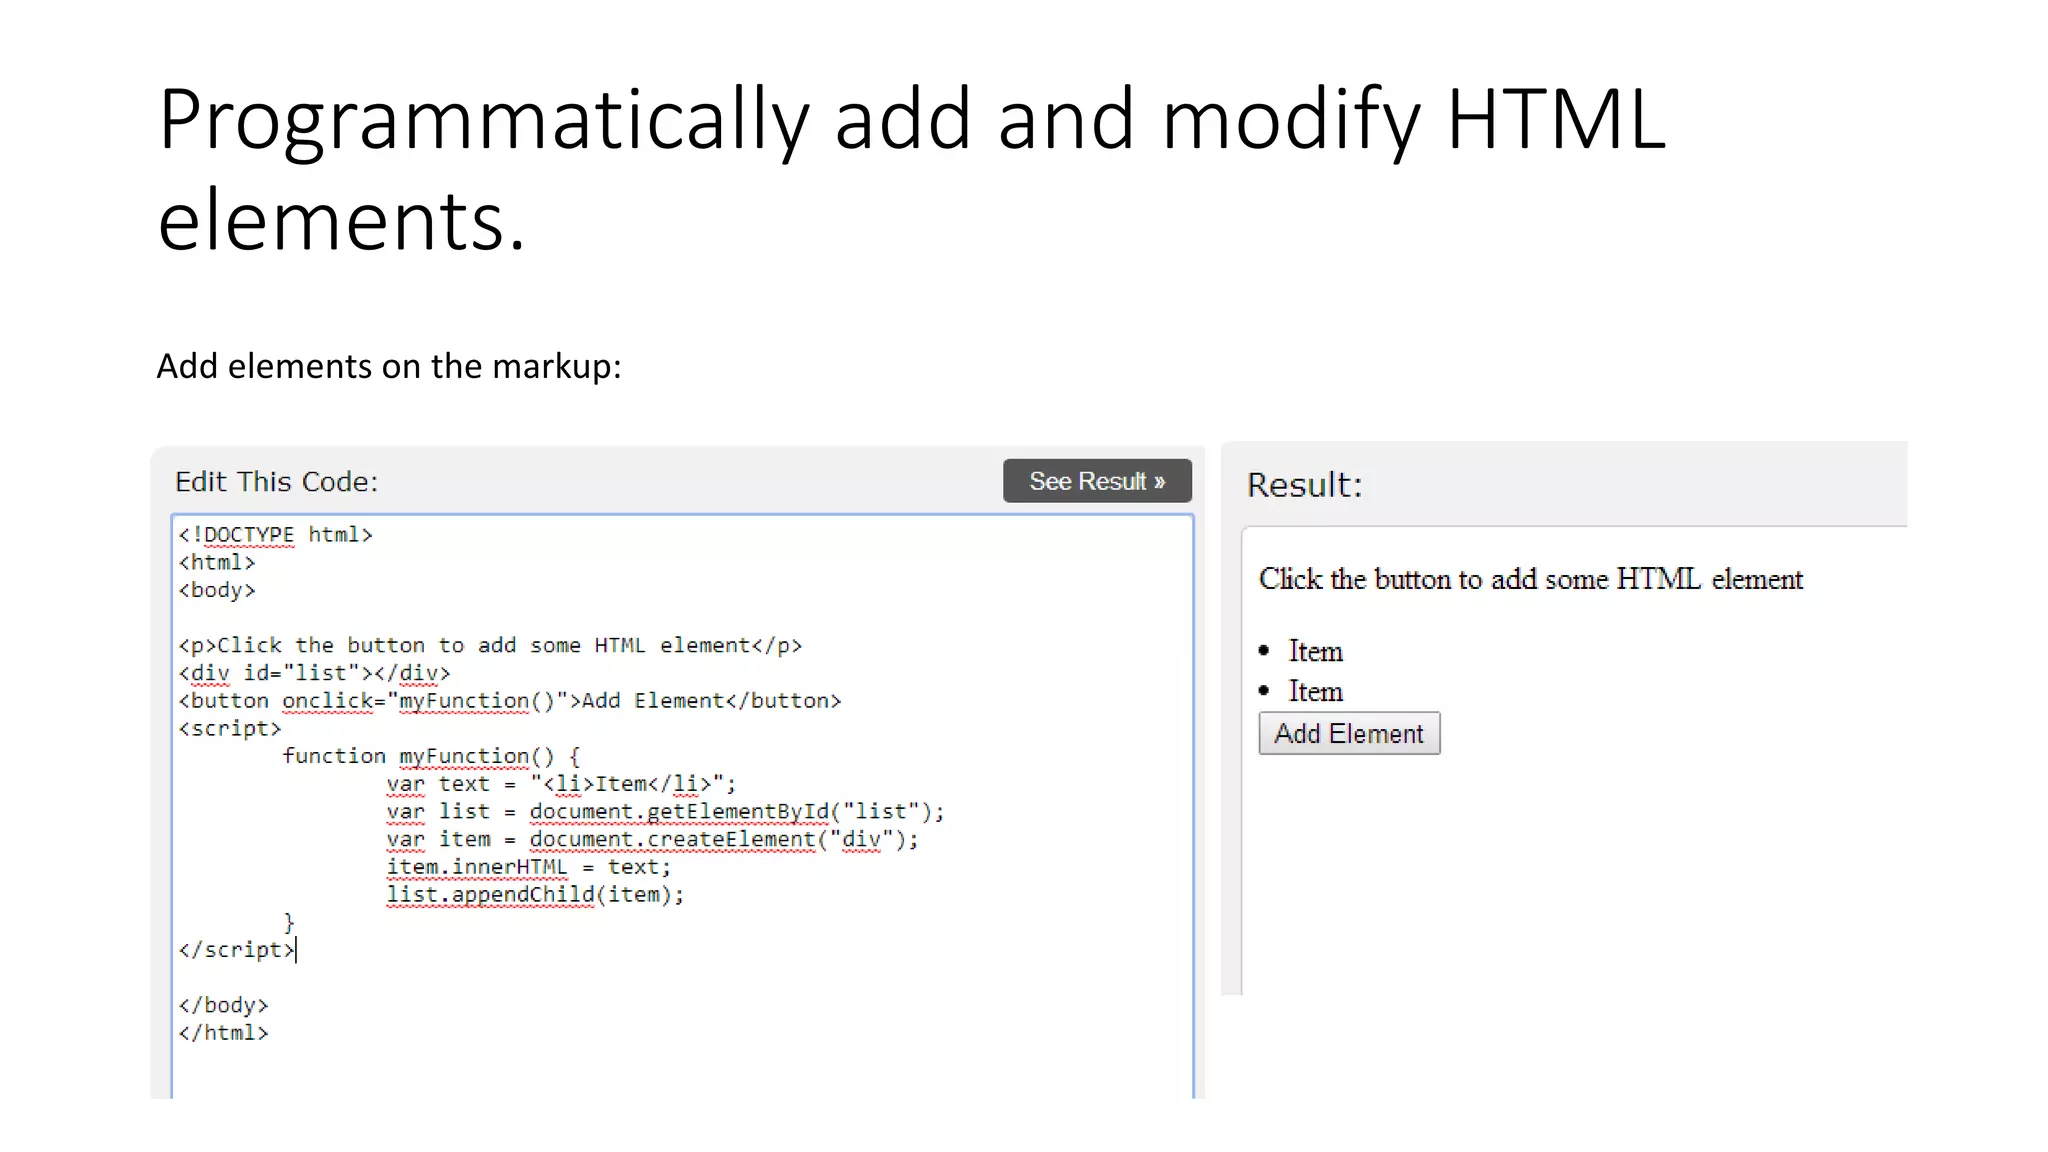This screenshot has width=2048, height=1152.
Task: Click the 'Edit This Code:' label
Action: pos(277,482)
